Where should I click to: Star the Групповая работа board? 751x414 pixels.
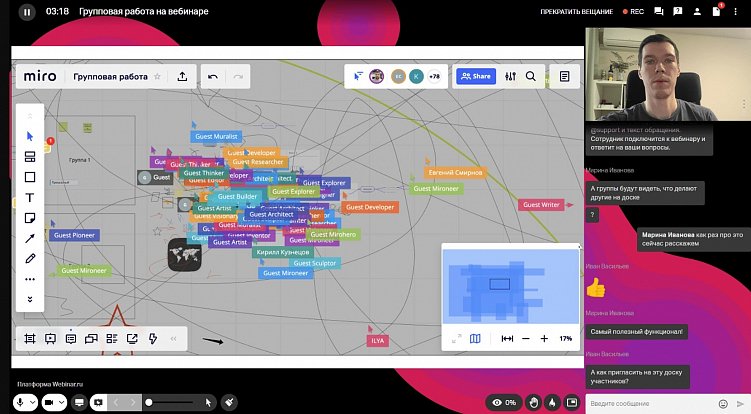point(157,77)
